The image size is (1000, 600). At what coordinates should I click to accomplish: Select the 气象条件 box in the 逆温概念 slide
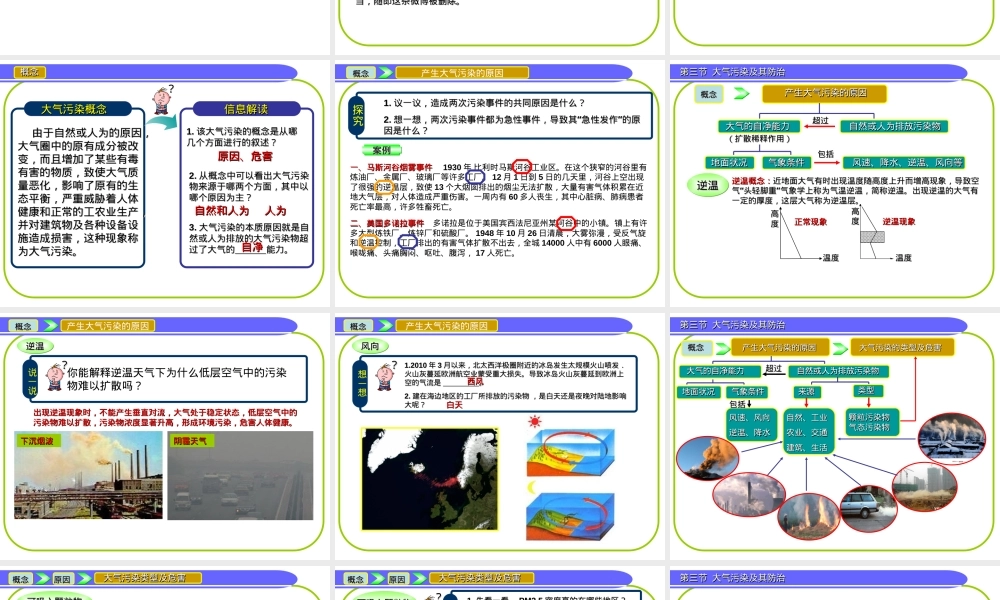tap(786, 163)
